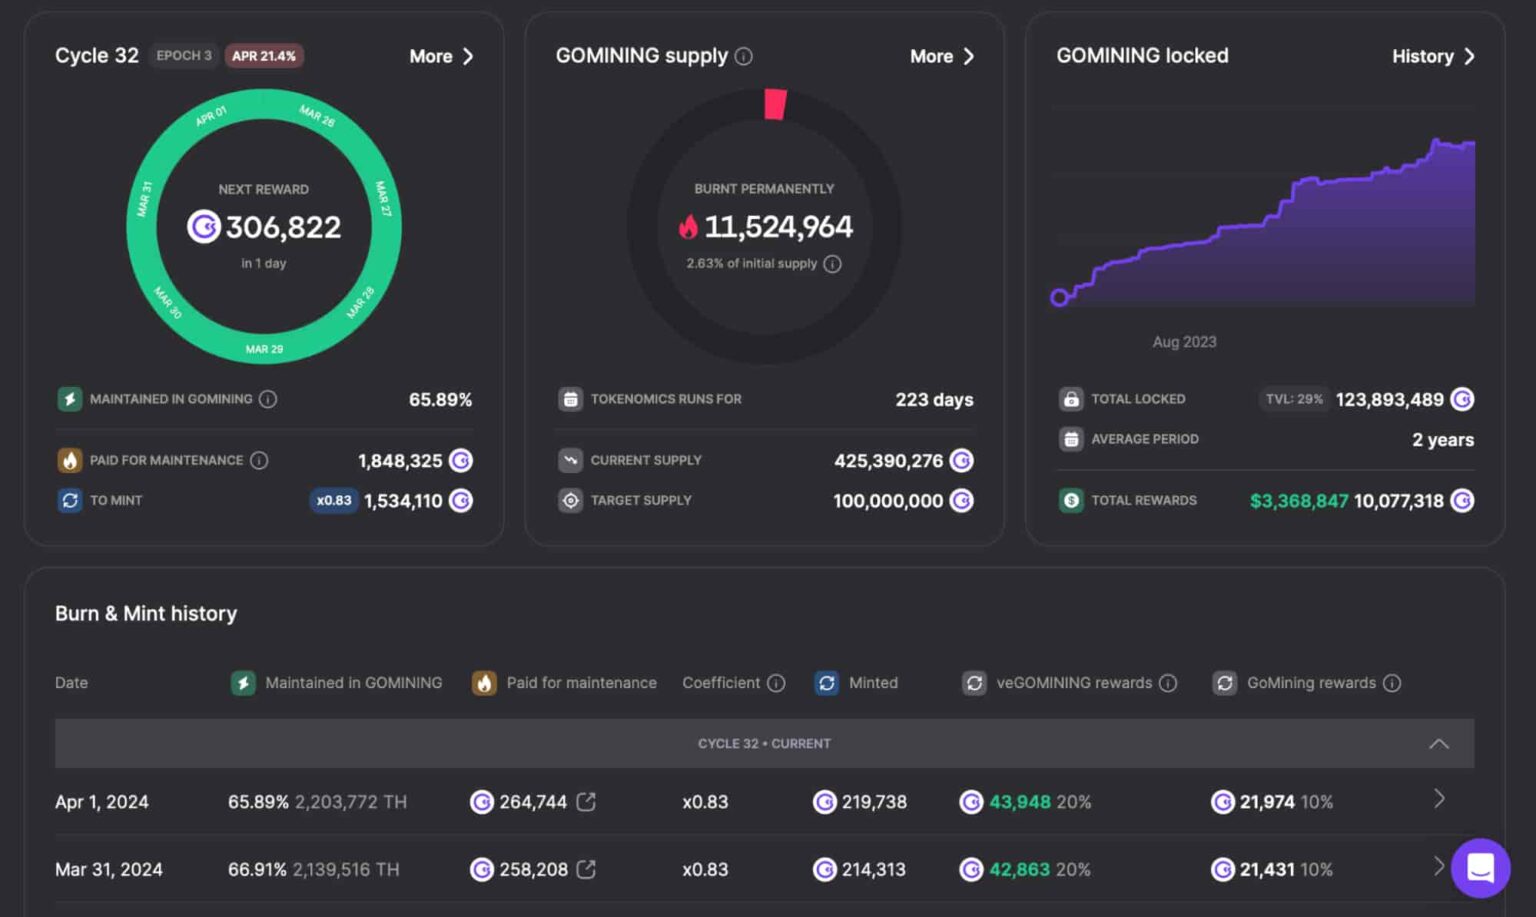Open the Coefficient info tooltip
The image size is (1536, 917).
777,683
